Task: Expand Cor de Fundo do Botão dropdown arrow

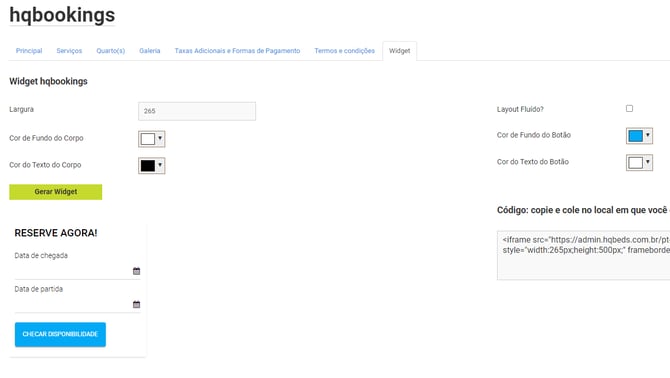Action: tap(648, 135)
